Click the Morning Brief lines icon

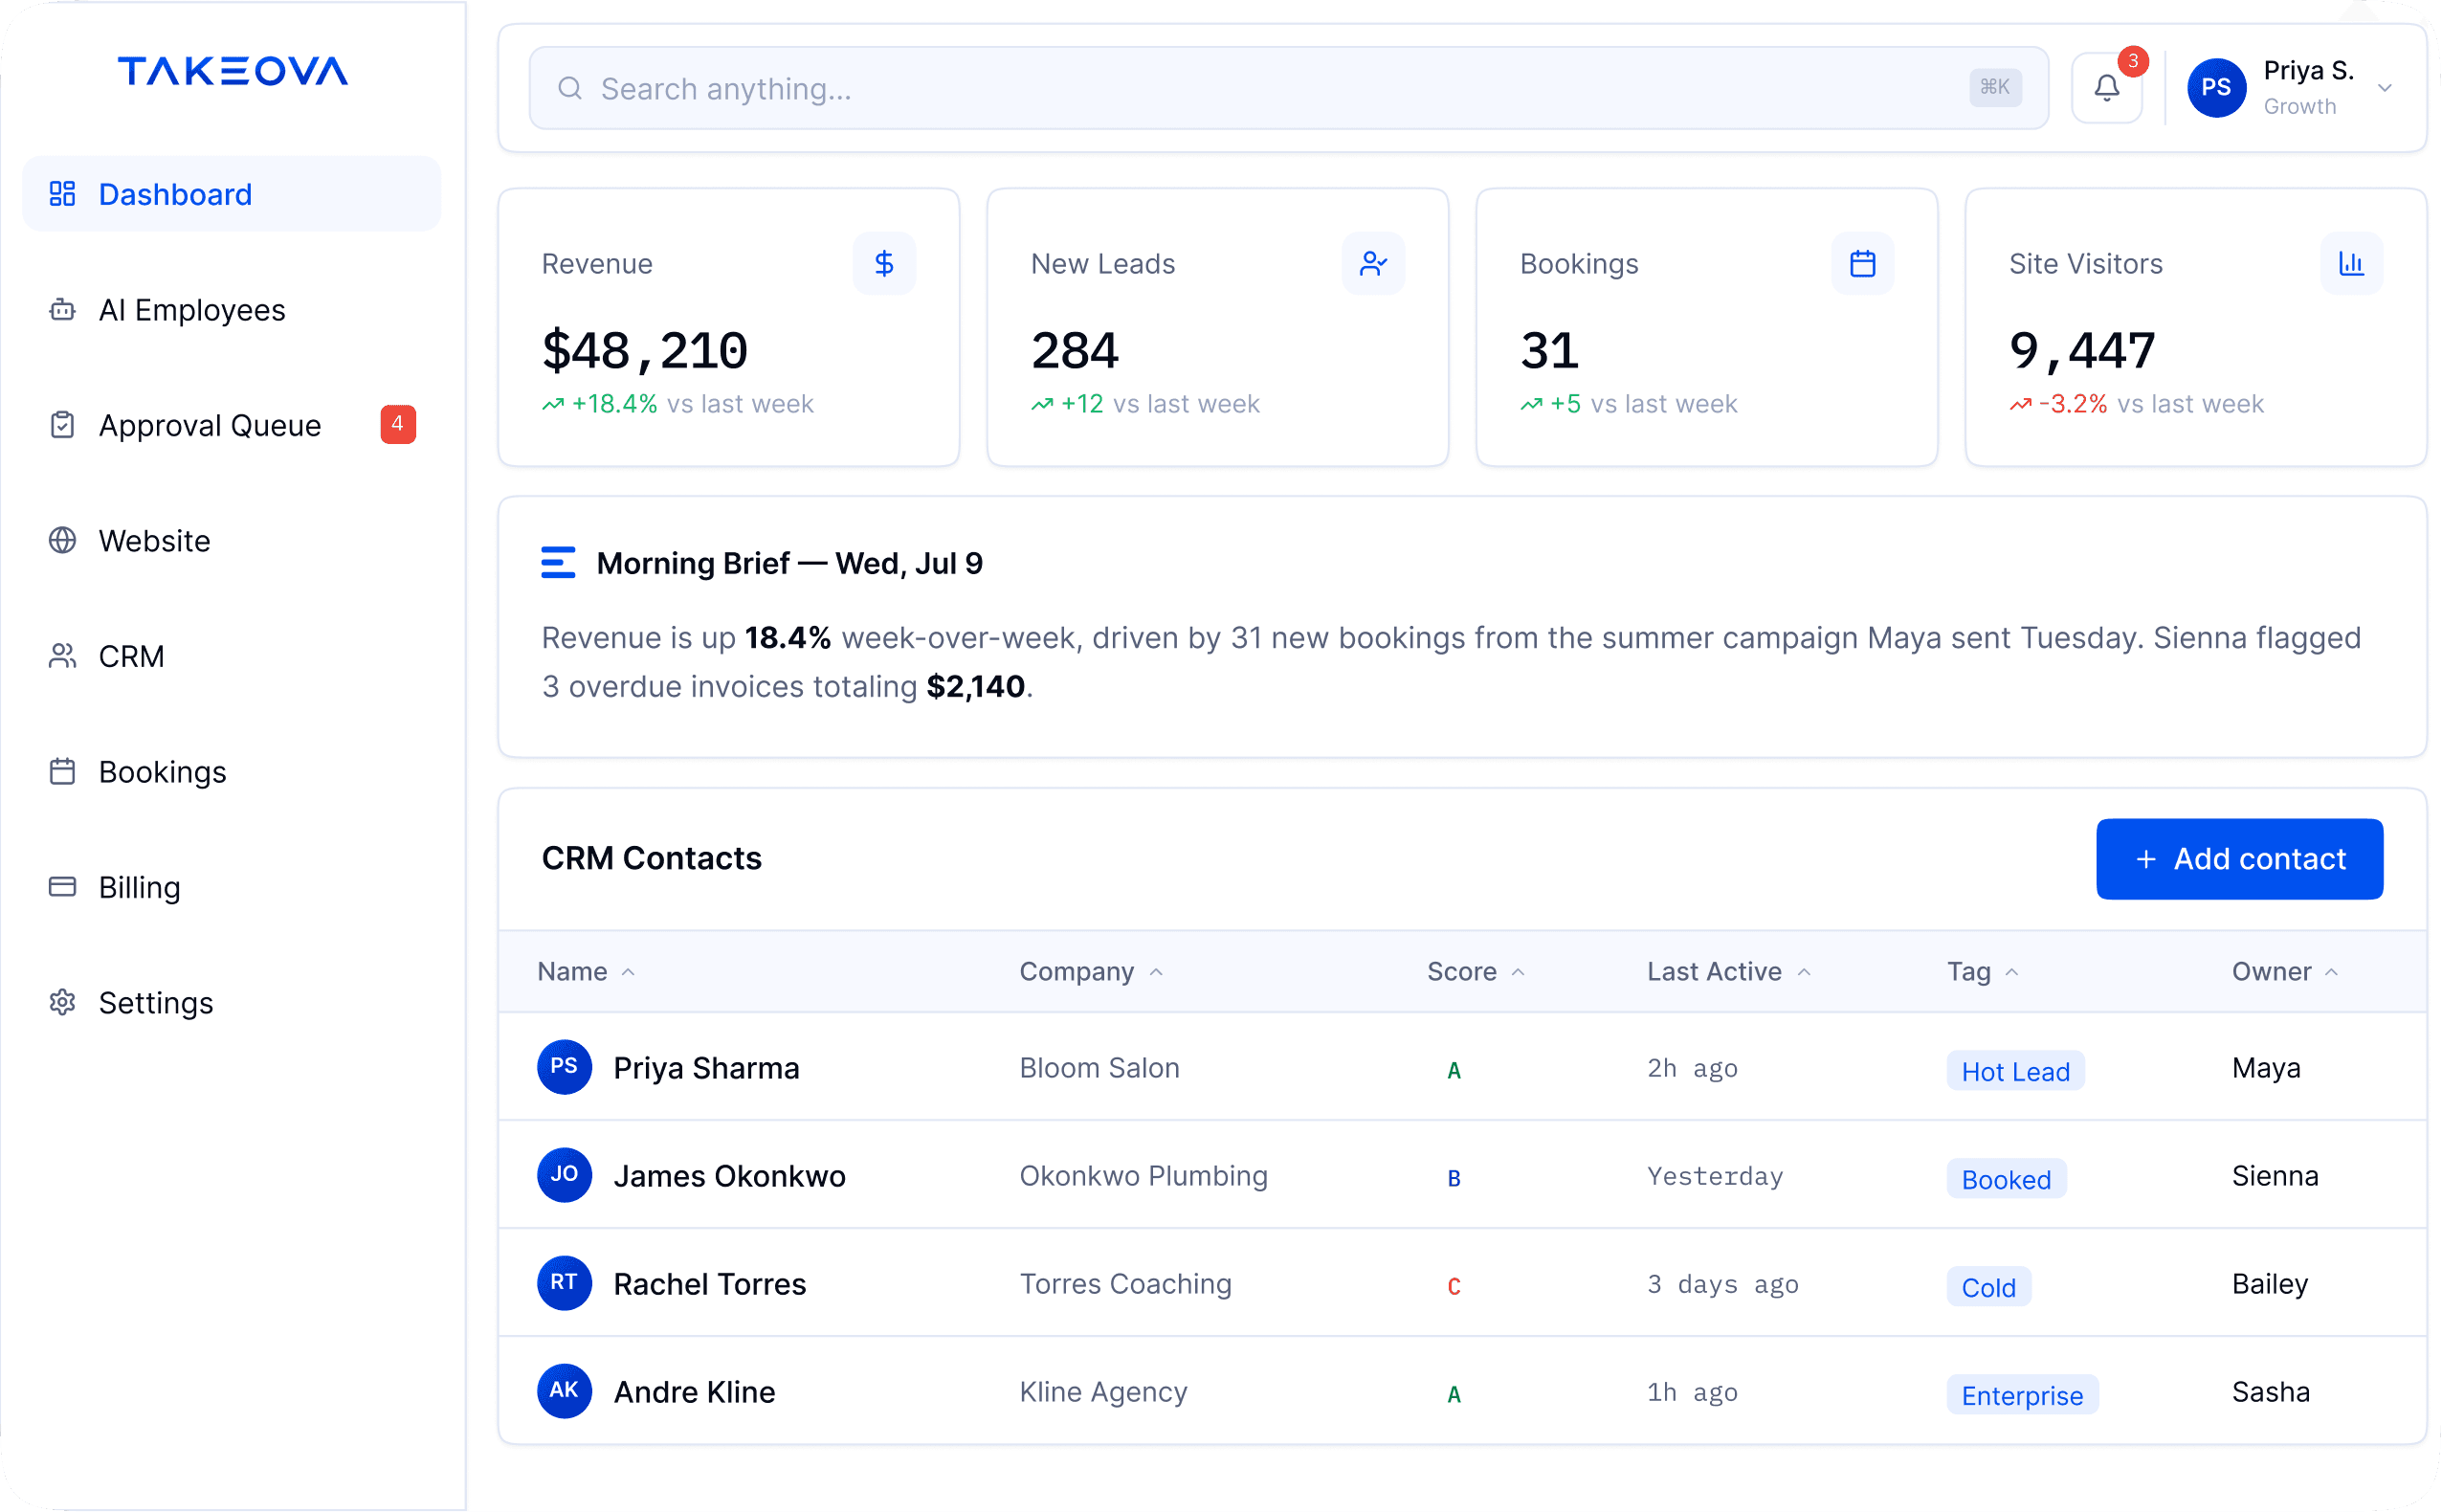pos(558,563)
